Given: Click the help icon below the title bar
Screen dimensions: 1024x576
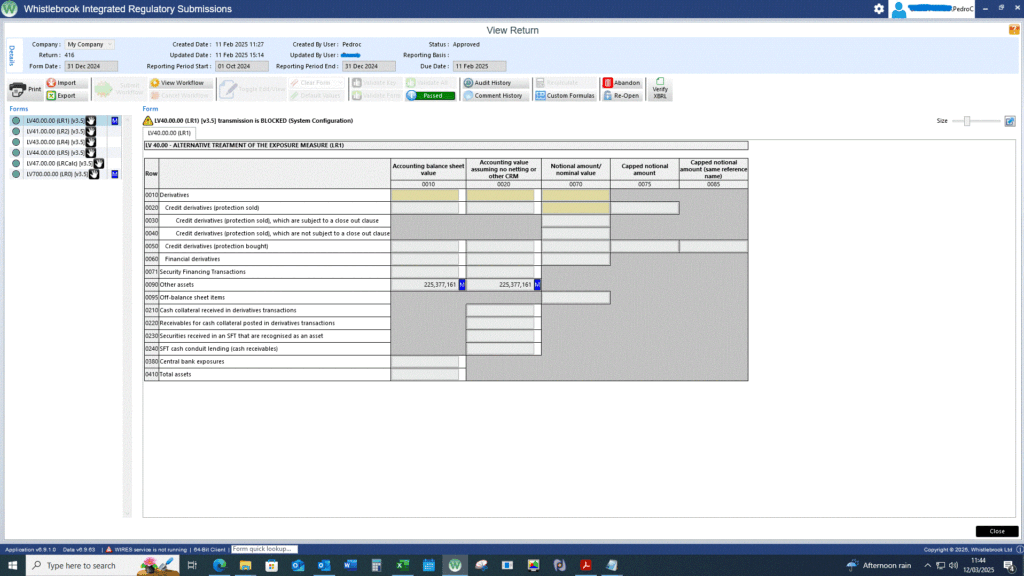Looking at the screenshot, I should pos(1014,30).
